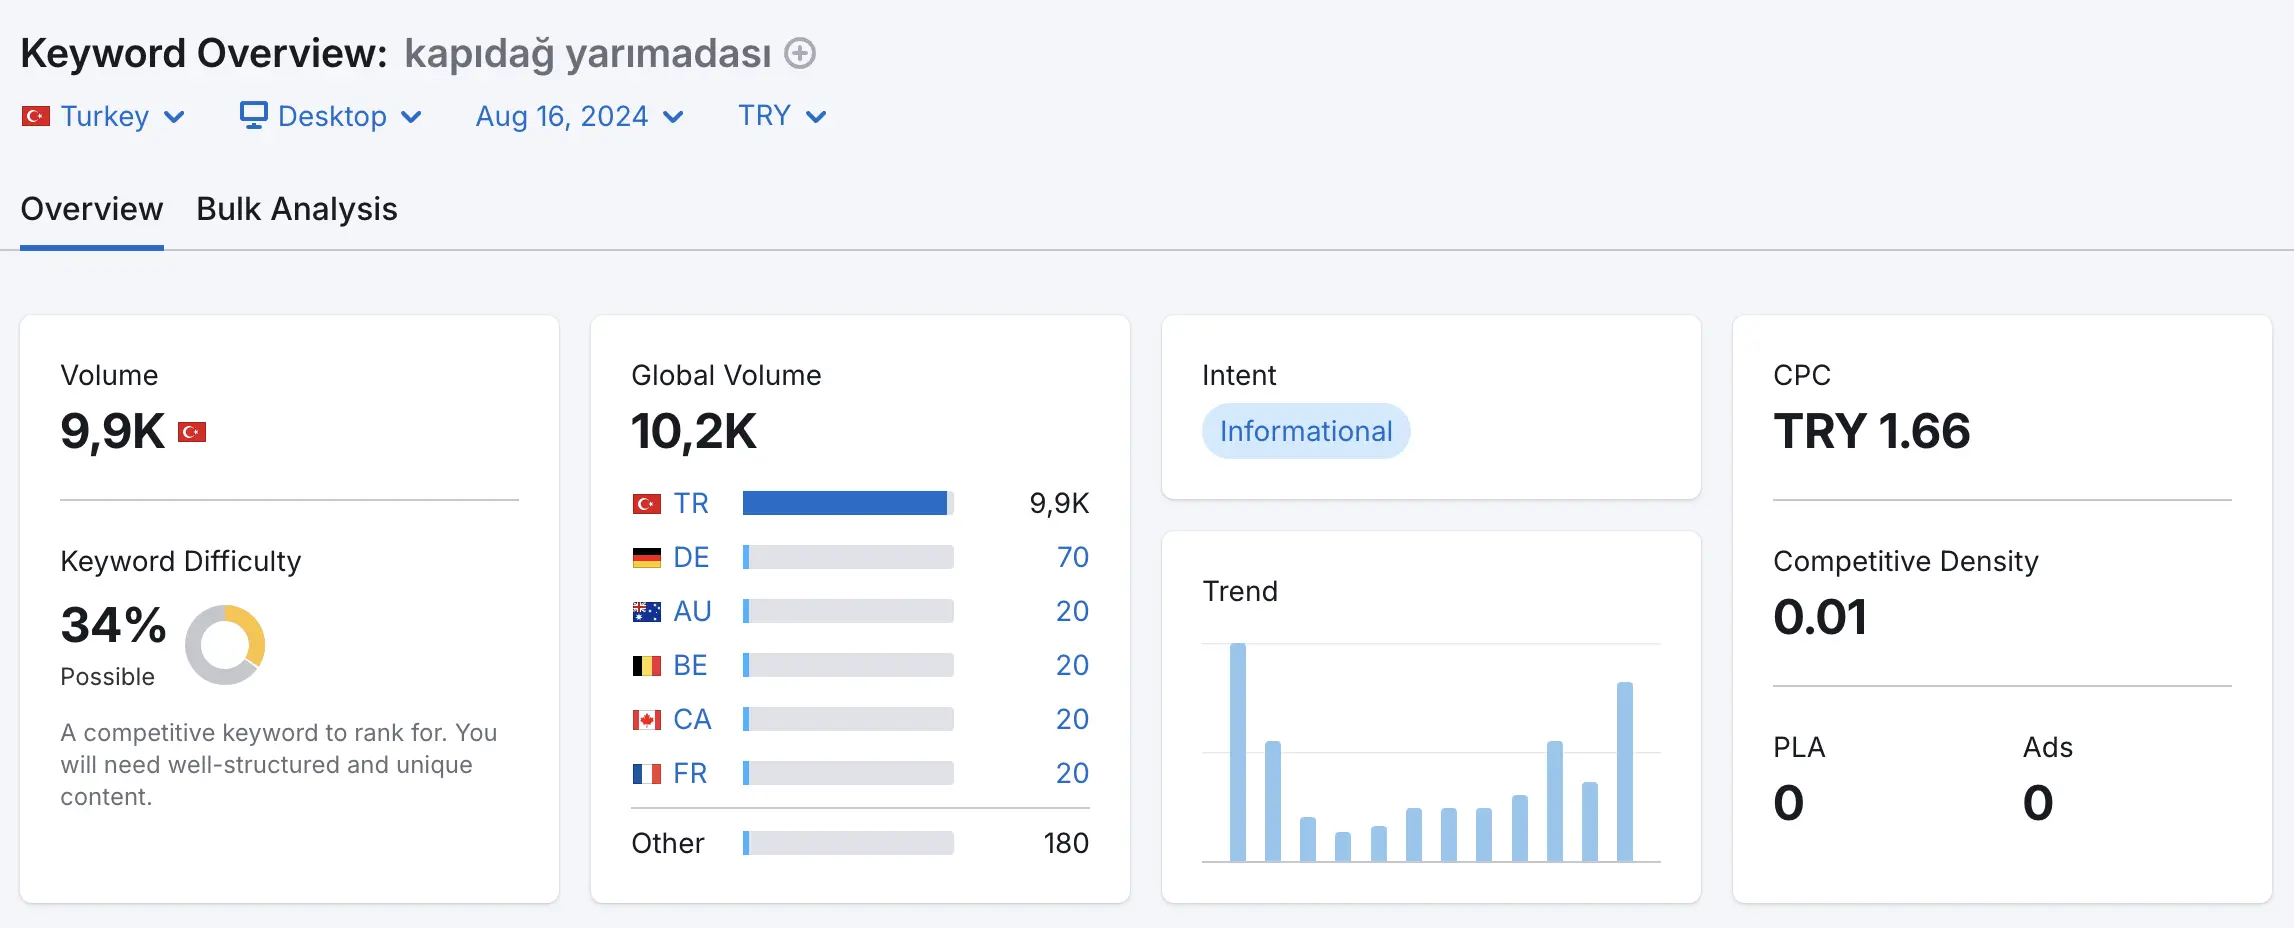Click the Informational intent badge
Viewport: 2294px width, 928px height.
(1306, 431)
